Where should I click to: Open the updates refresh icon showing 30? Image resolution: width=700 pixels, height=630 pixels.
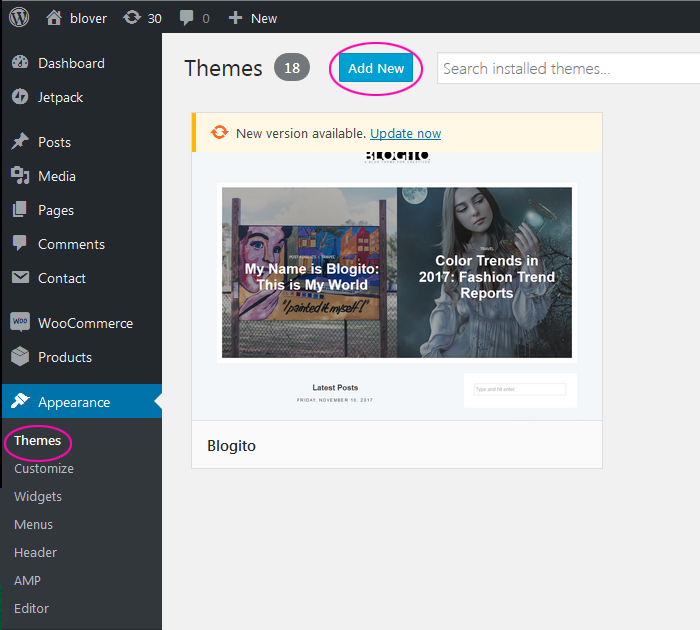(132, 18)
